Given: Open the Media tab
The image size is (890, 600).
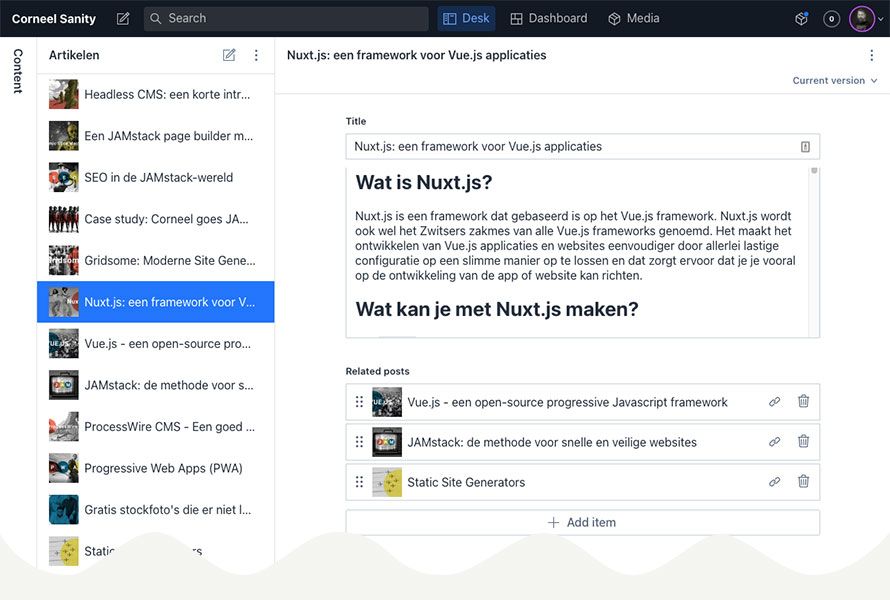Looking at the screenshot, I should click(634, 19).
